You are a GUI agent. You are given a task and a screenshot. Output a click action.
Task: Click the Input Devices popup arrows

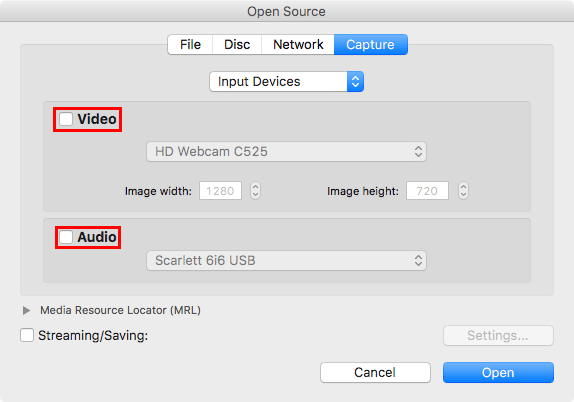coord(355,81)
